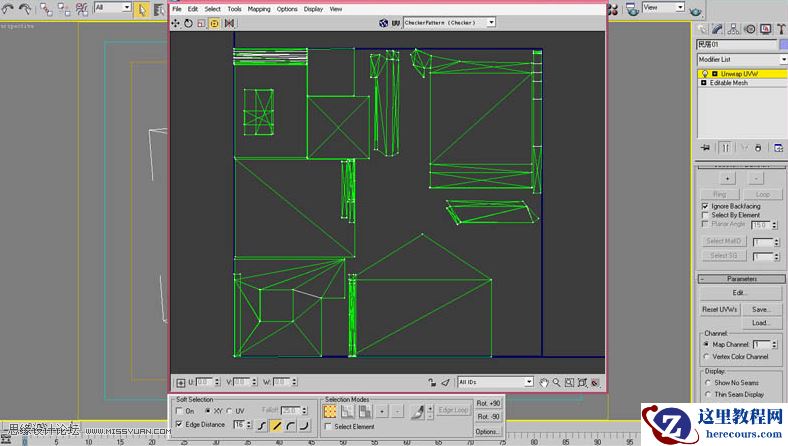The image size is (788, 446).
Task: Click the Redo arrow in main toolbar
Action: 24,9
